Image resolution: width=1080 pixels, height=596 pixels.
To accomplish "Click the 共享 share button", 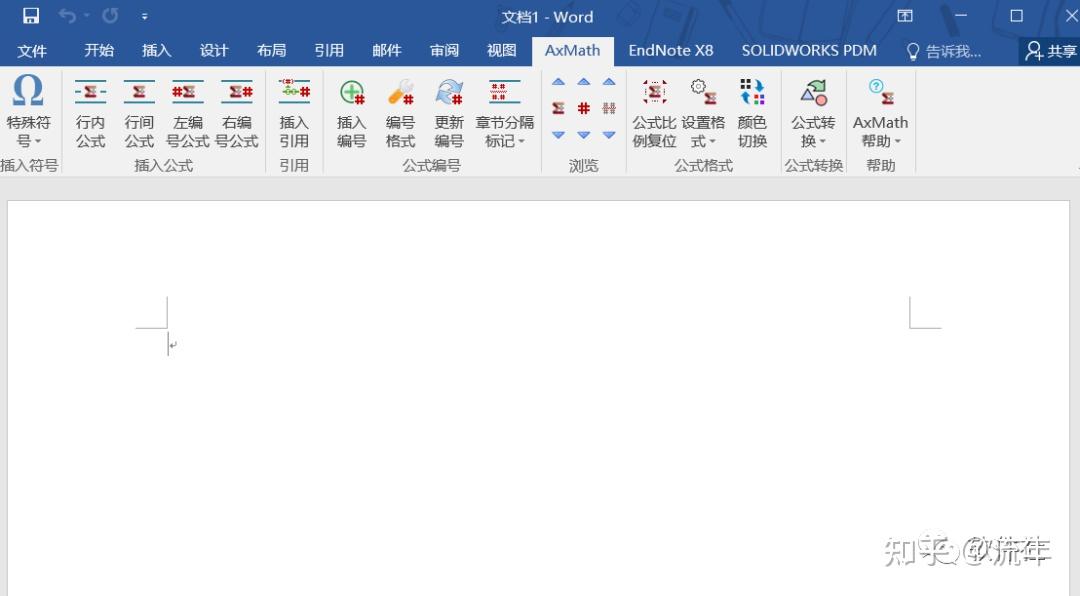I will click(1051, 51).
